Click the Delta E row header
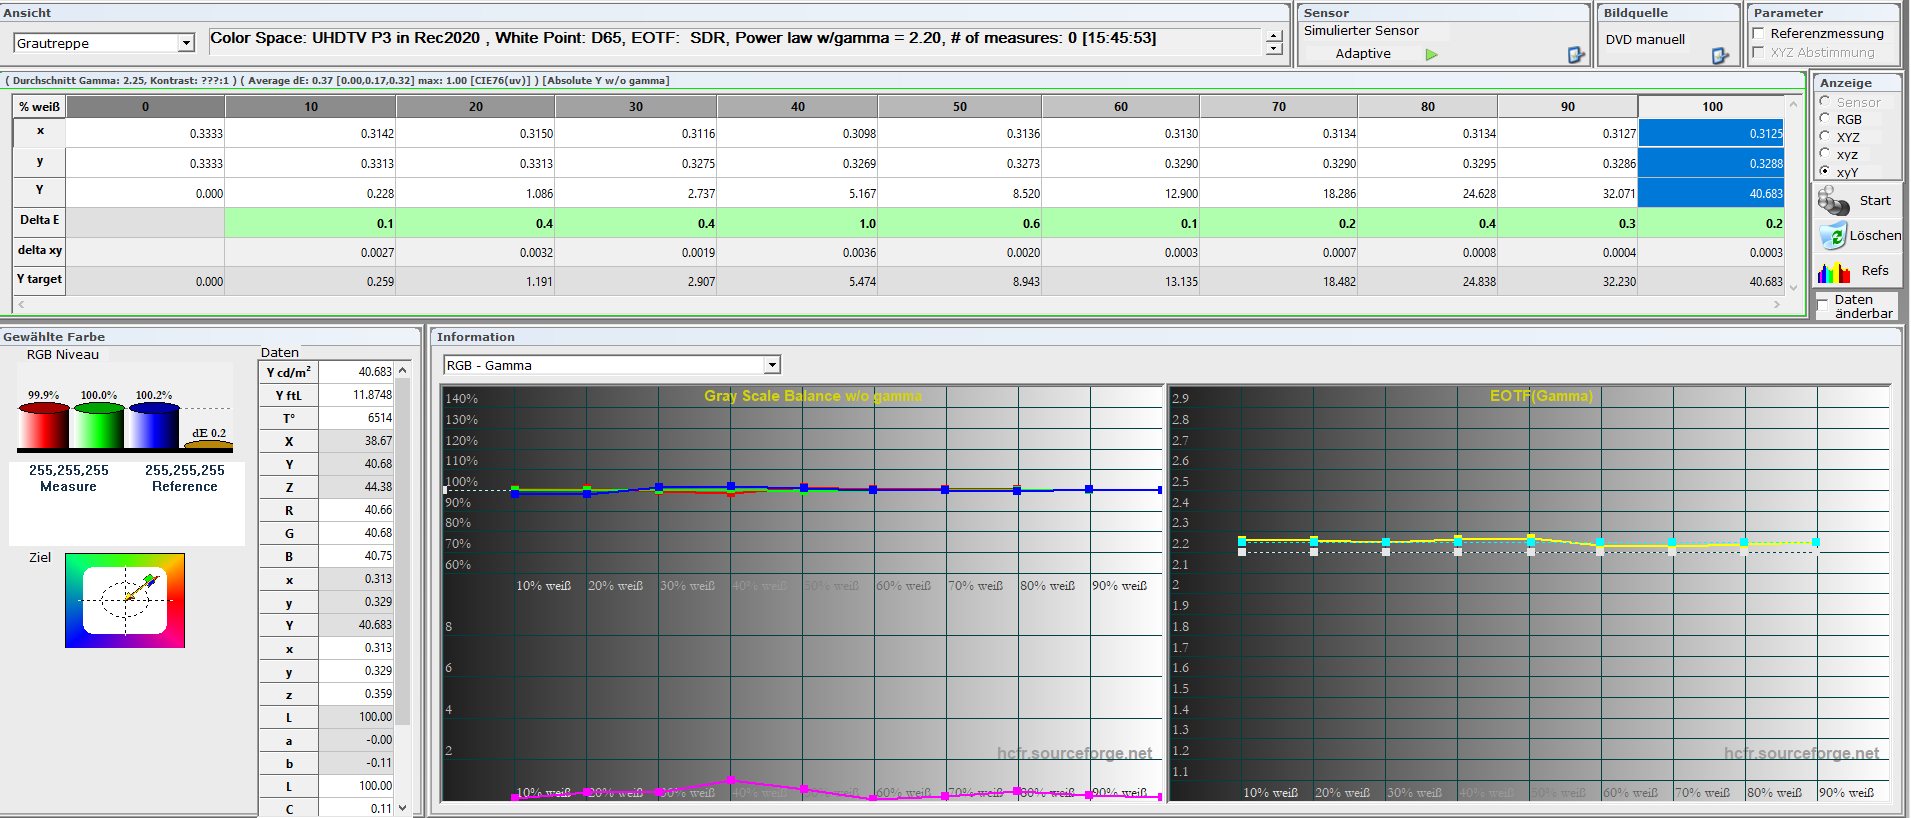Screen dimensions: 1911x818 pos(39,221)
